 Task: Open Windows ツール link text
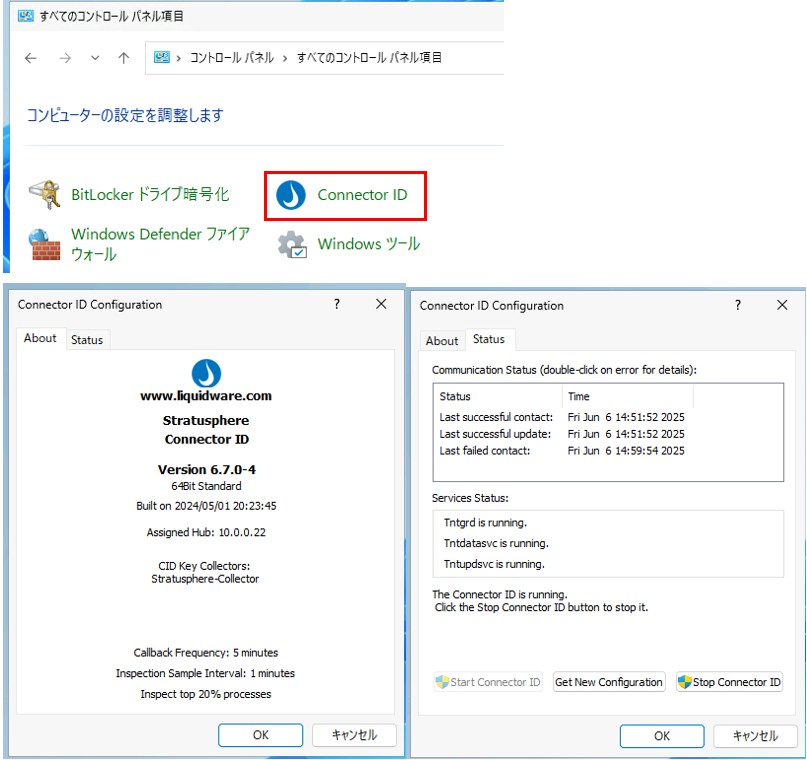click(x=369, y=244)
